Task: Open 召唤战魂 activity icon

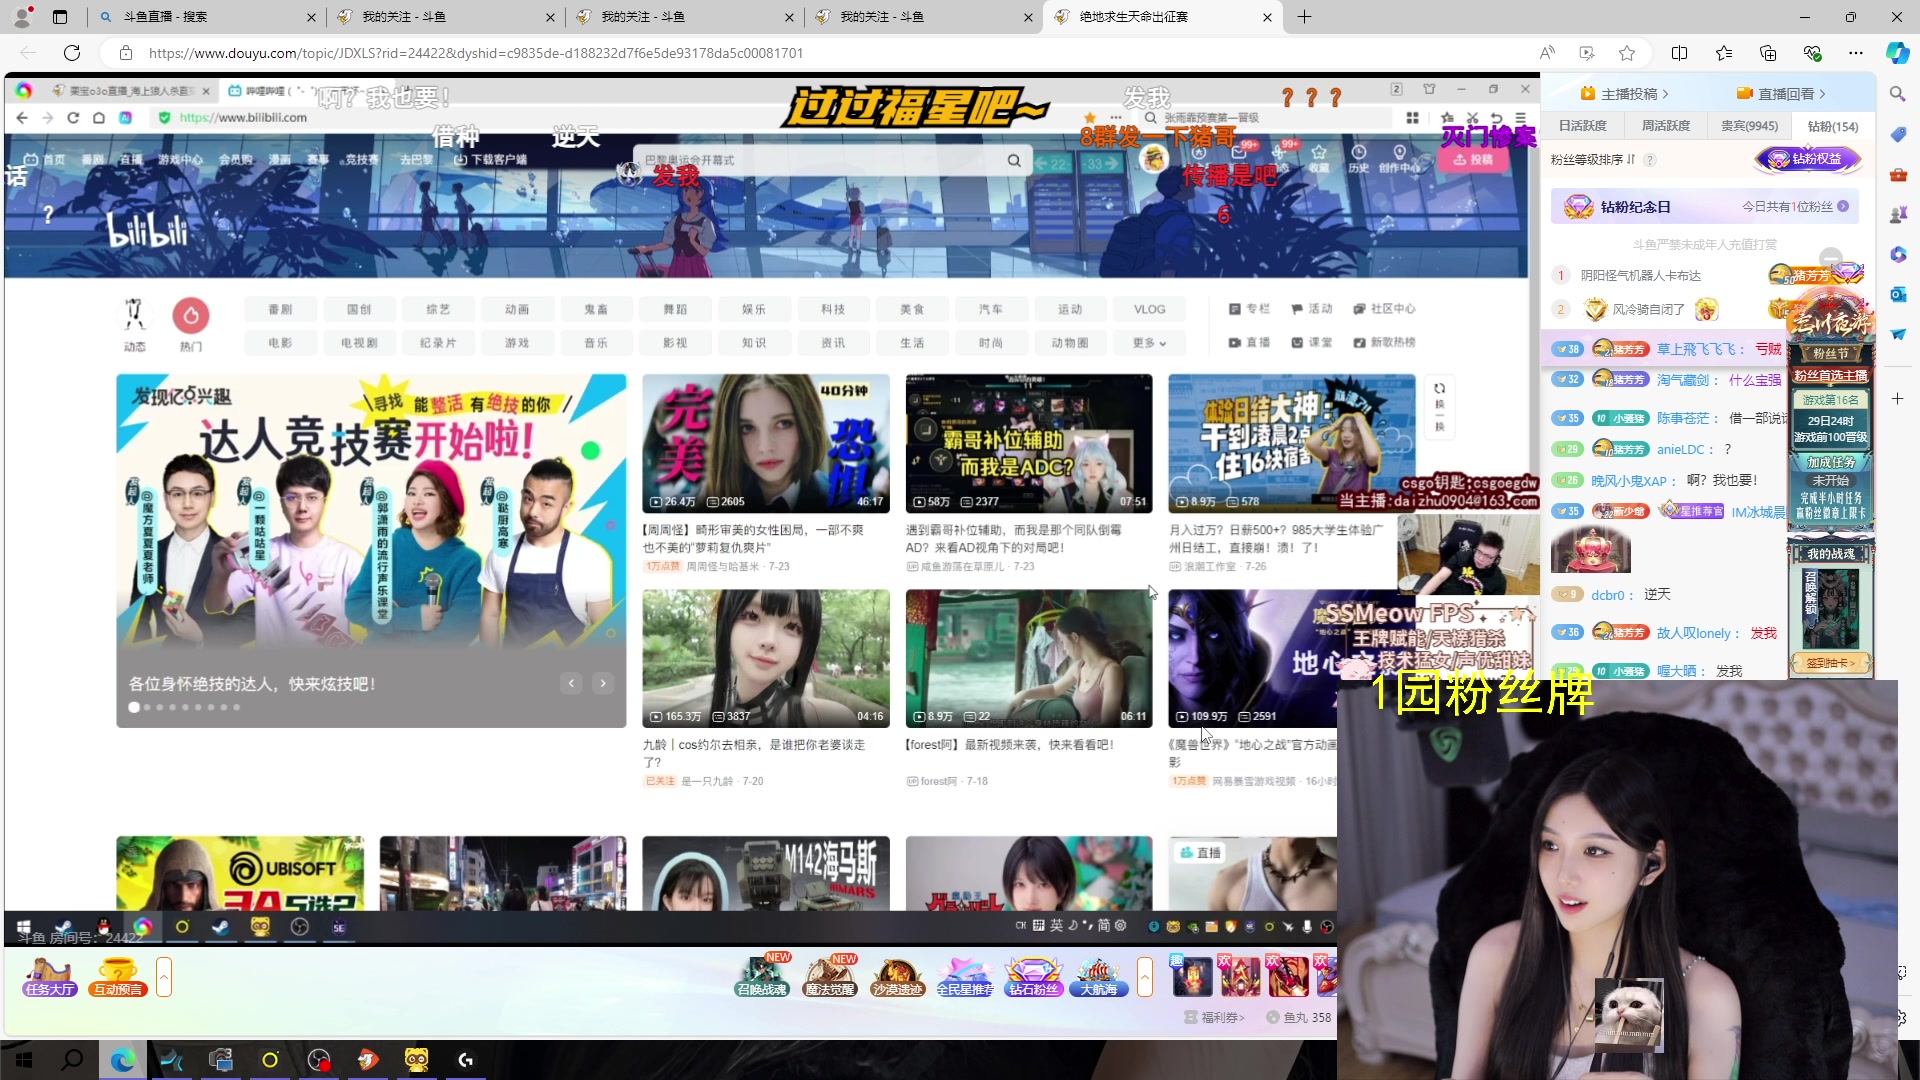Action: (762, 977)
